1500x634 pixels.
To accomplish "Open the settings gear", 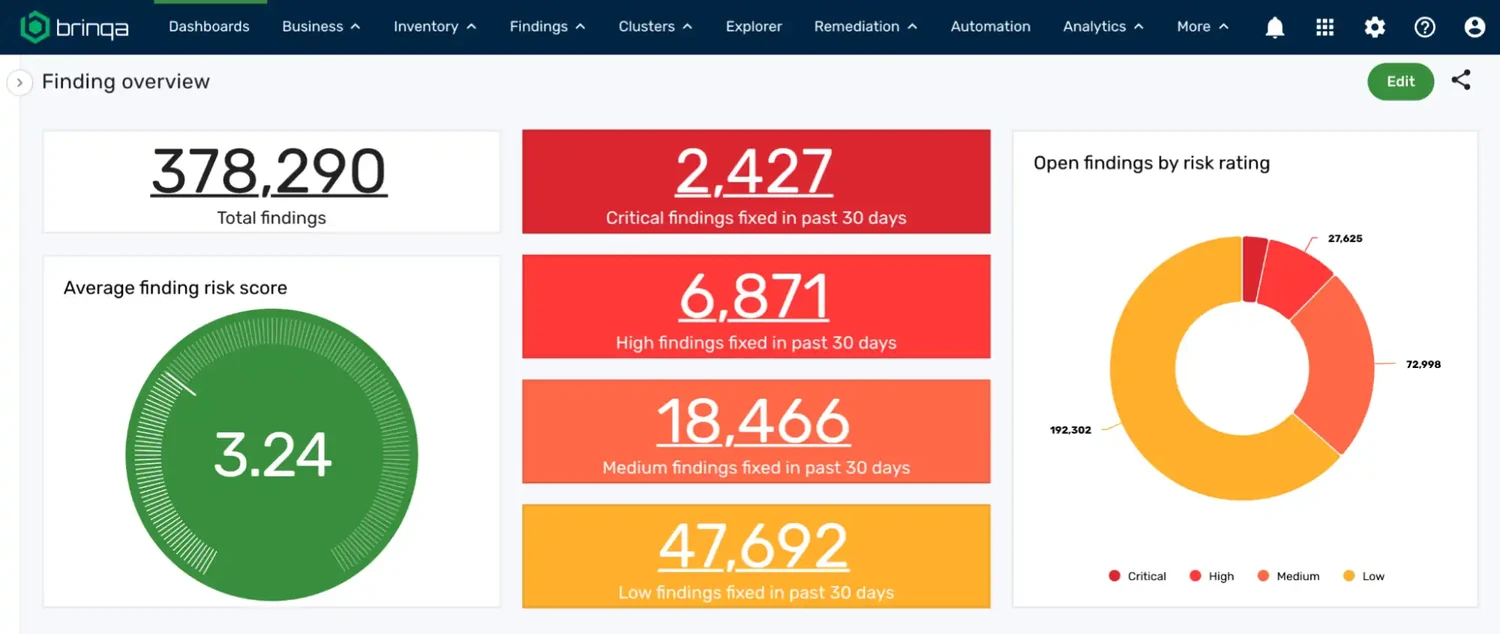I will pos(1375,27).
